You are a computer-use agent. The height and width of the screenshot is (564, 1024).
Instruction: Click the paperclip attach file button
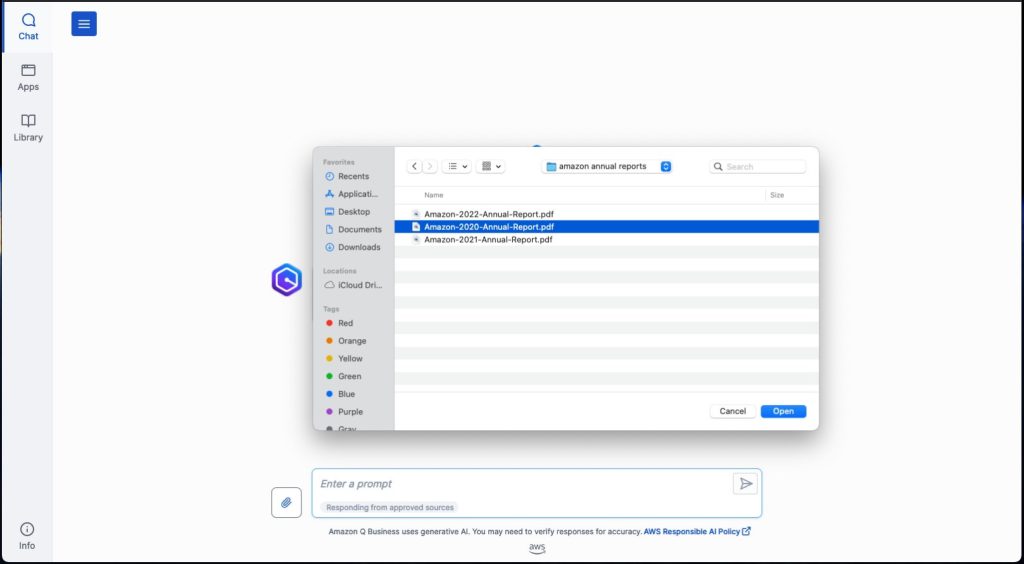coord(286,503)
